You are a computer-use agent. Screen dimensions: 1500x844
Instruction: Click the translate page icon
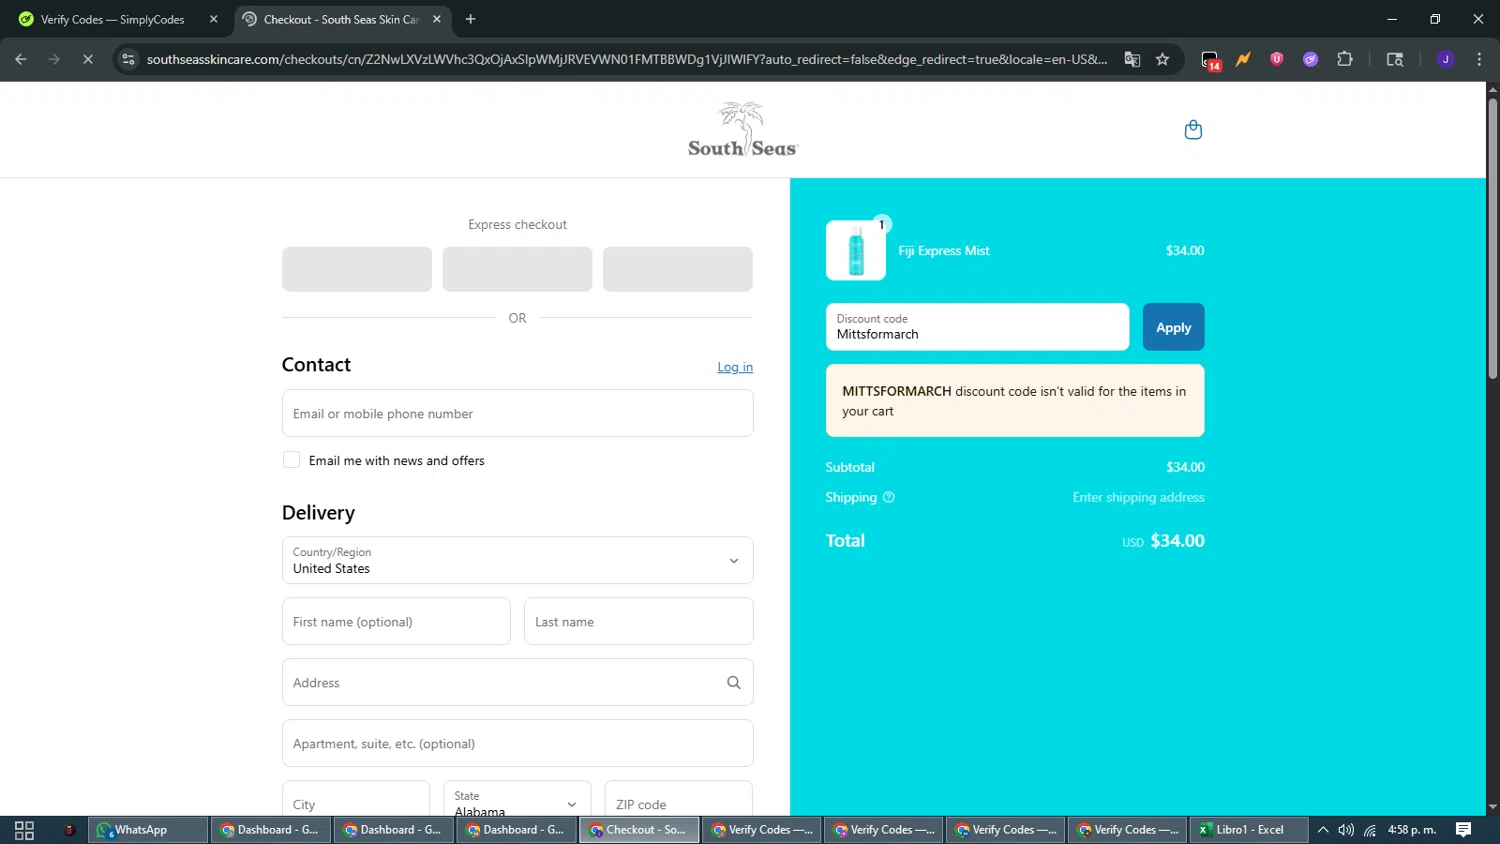[1132, 59]
